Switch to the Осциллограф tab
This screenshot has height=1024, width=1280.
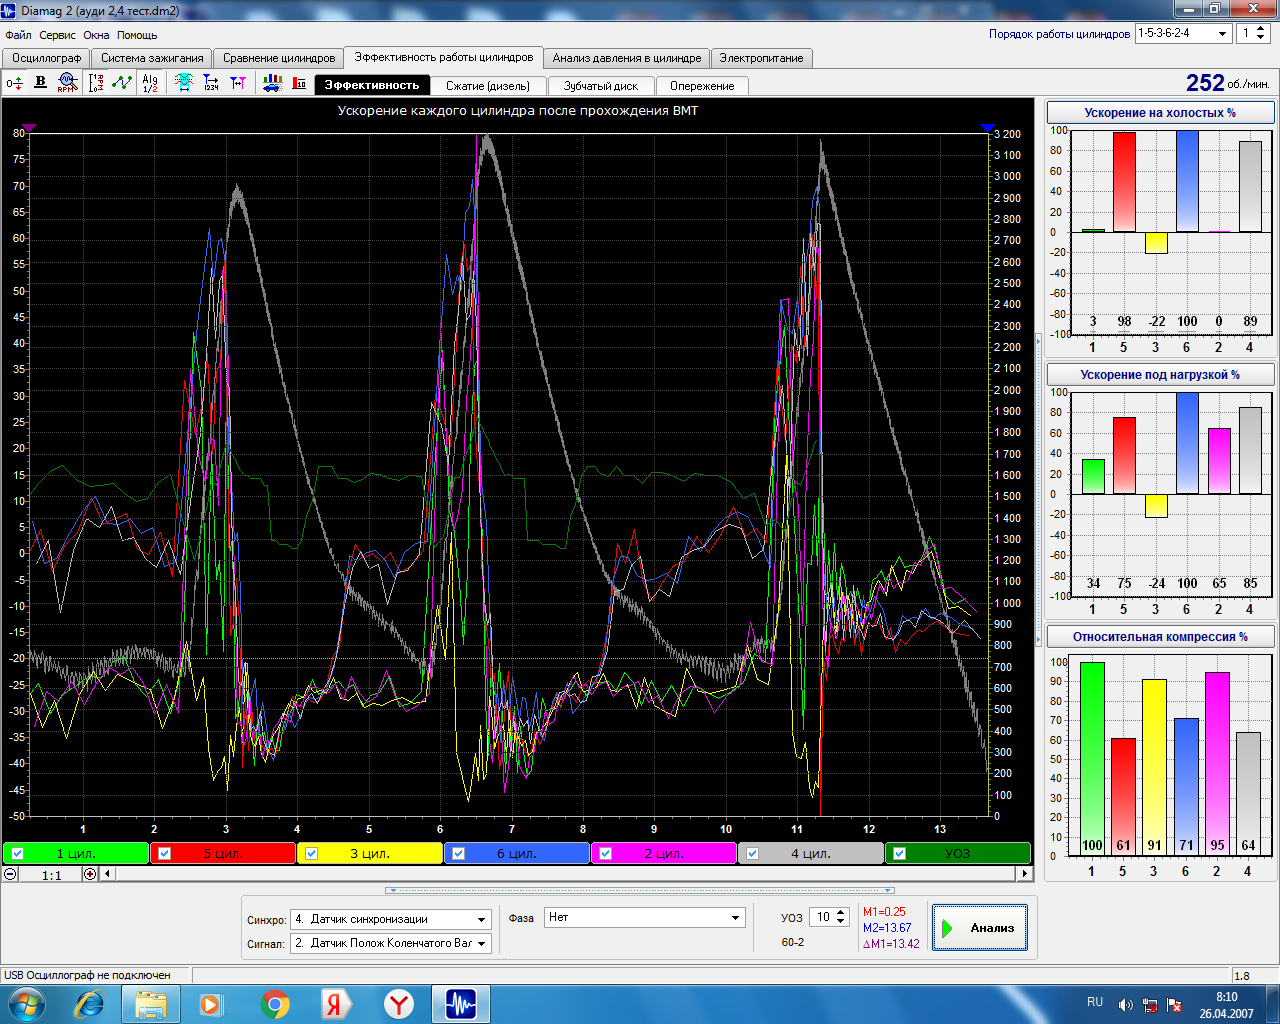(47, 58)
